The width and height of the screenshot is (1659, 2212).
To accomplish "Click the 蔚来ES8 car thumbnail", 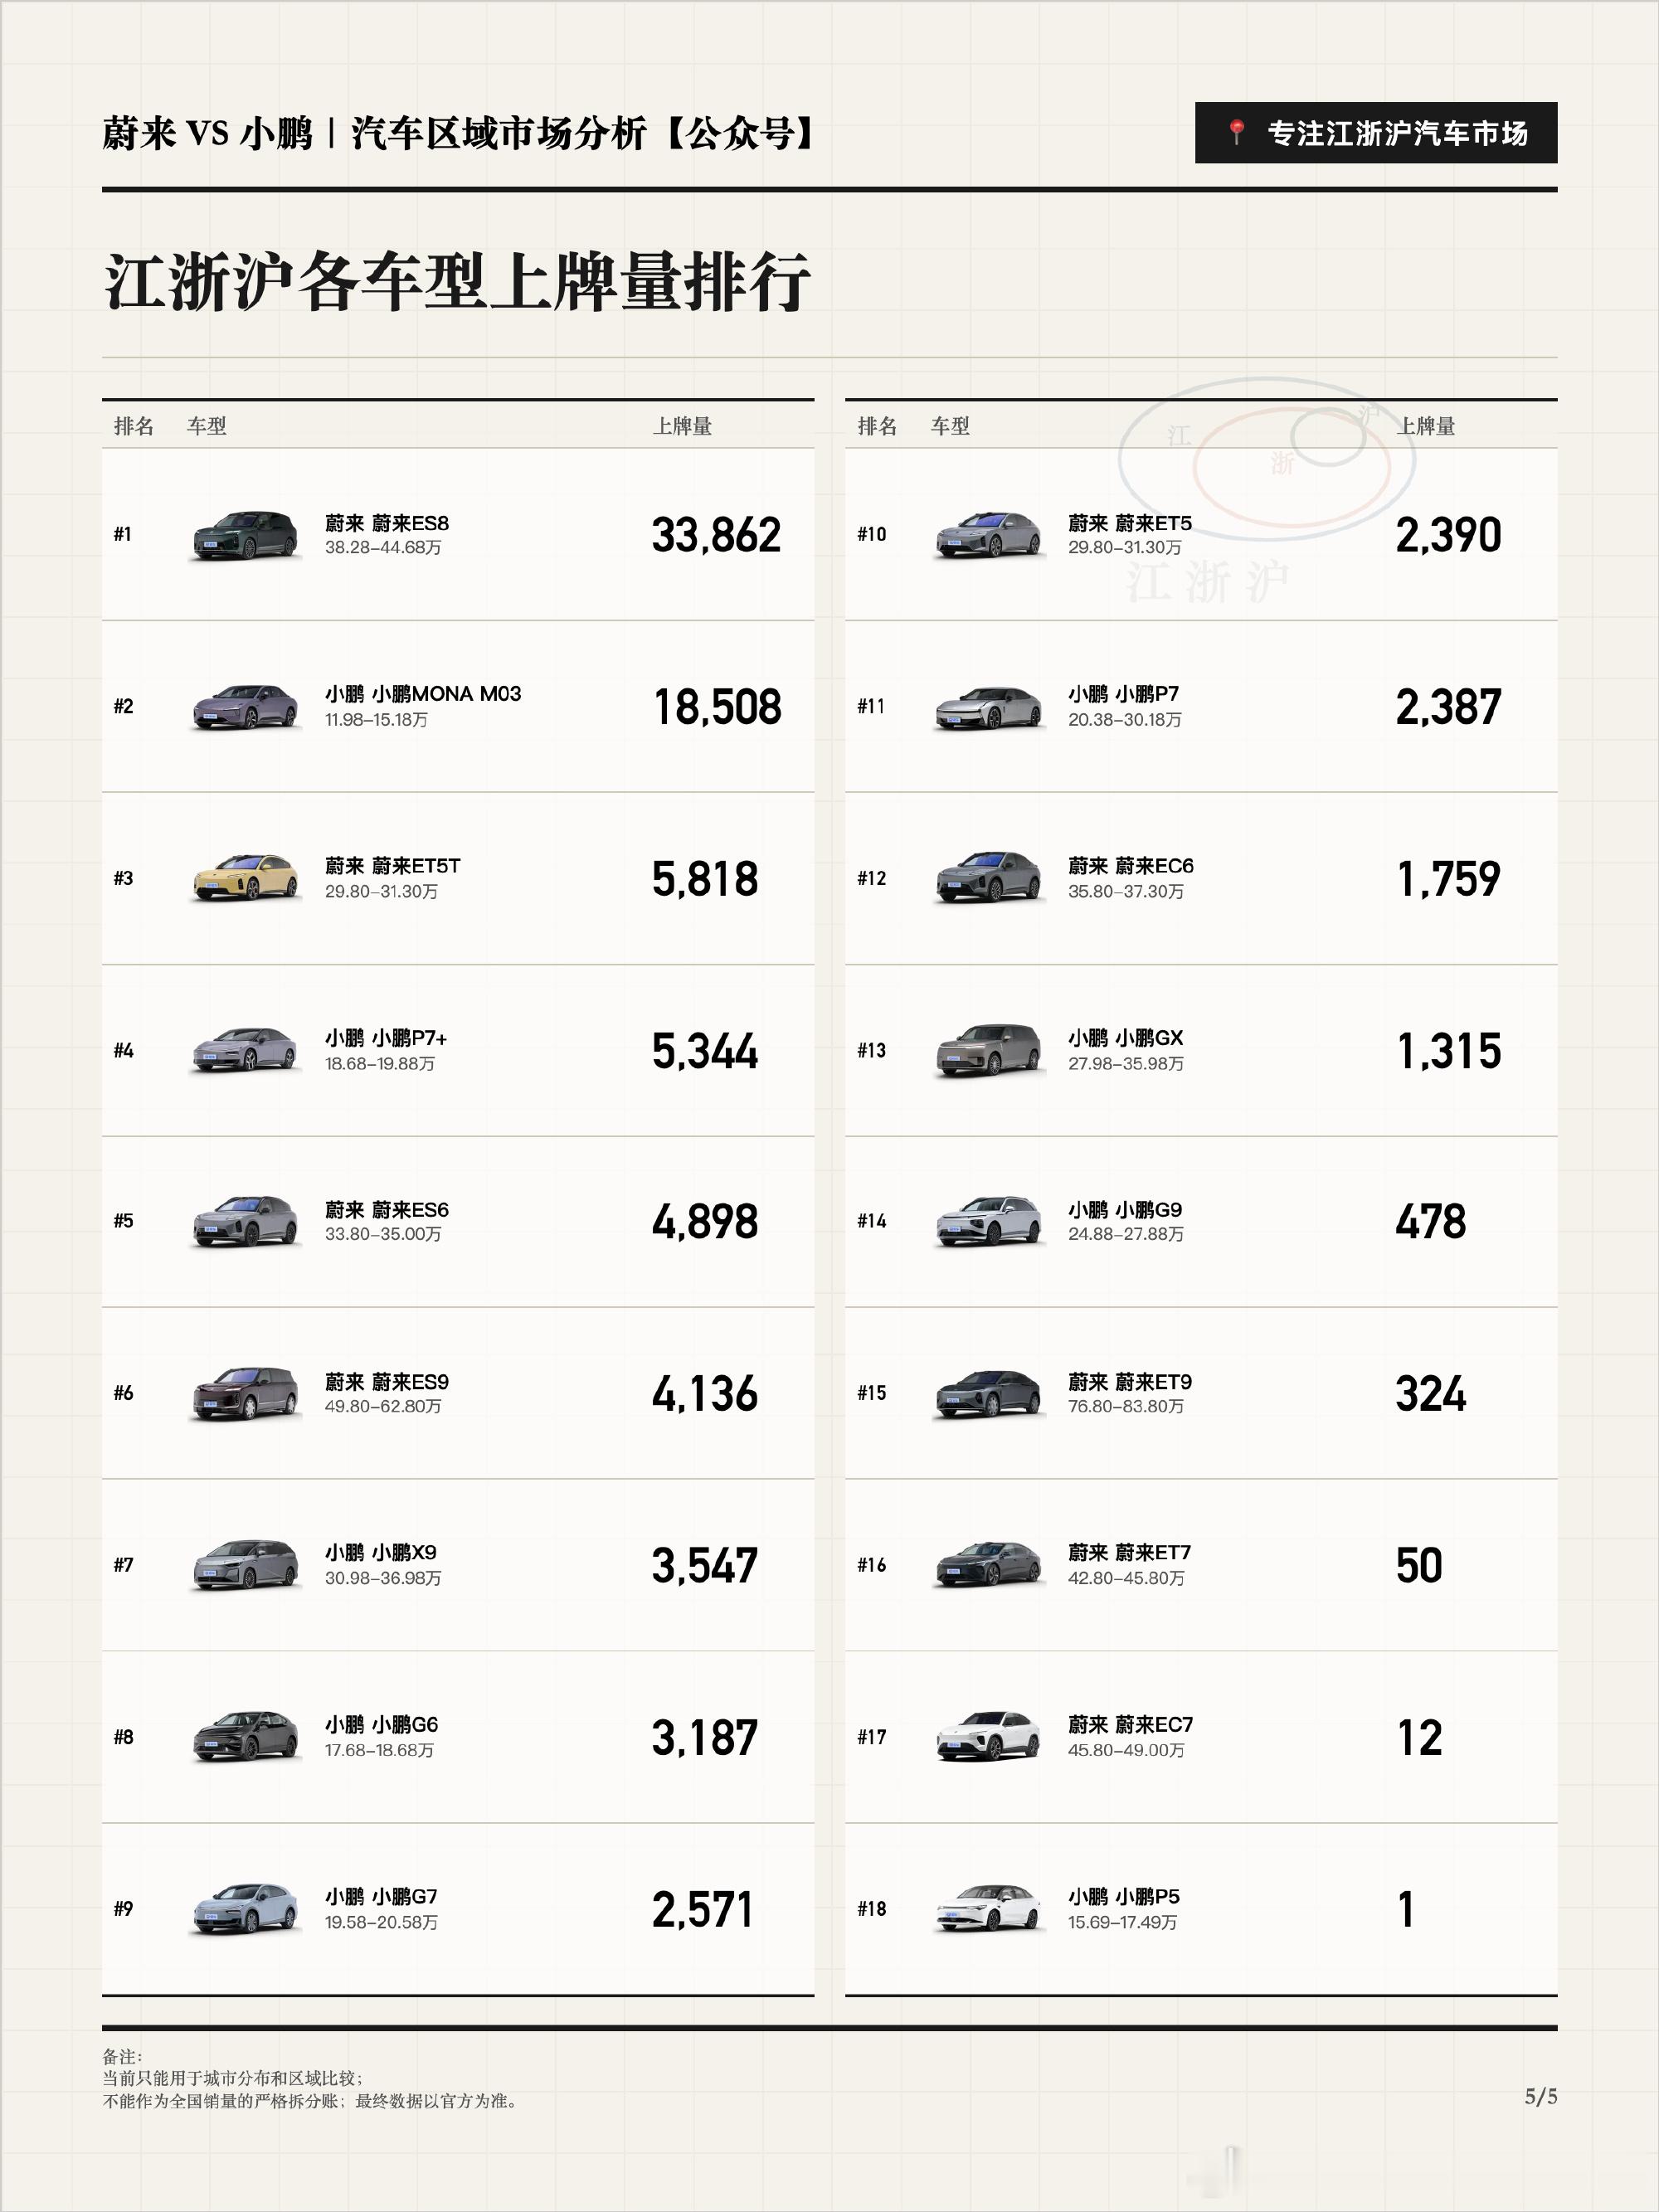I will click(x=246, y=535).
